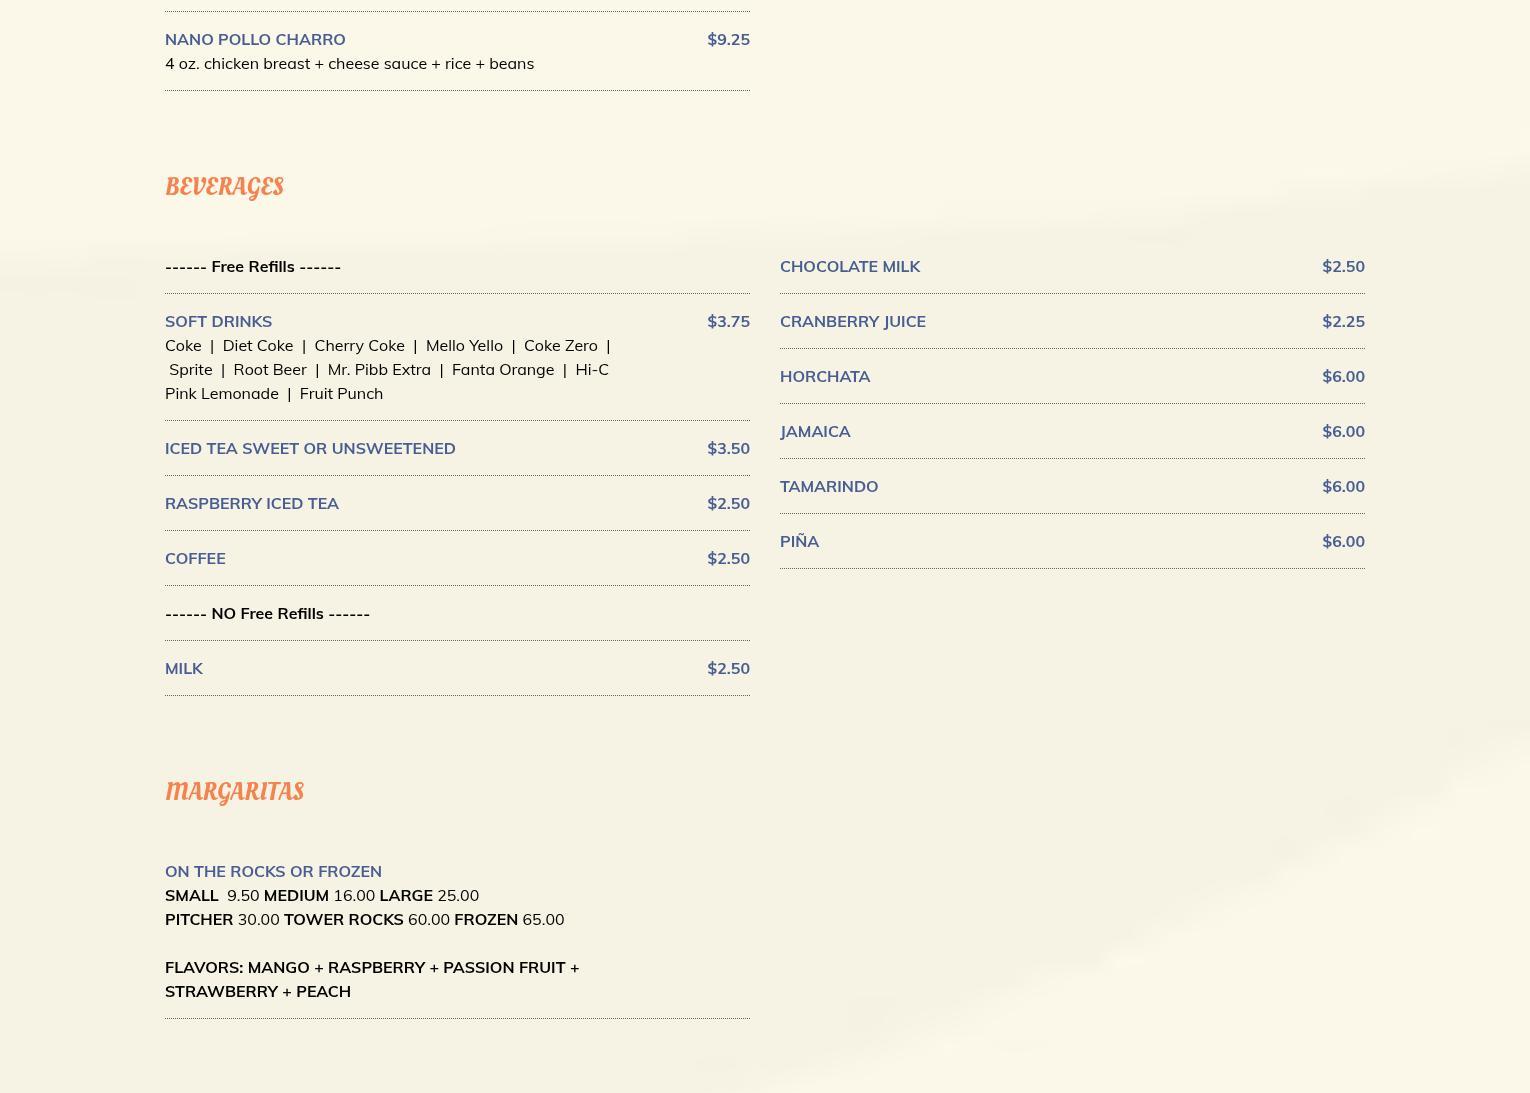Image resolution: width=1530 pixels, height=1093 pixels.
Task: Click the "NO Free Refills" divider text
Action: pyautogui.click(x=267, y=613)
